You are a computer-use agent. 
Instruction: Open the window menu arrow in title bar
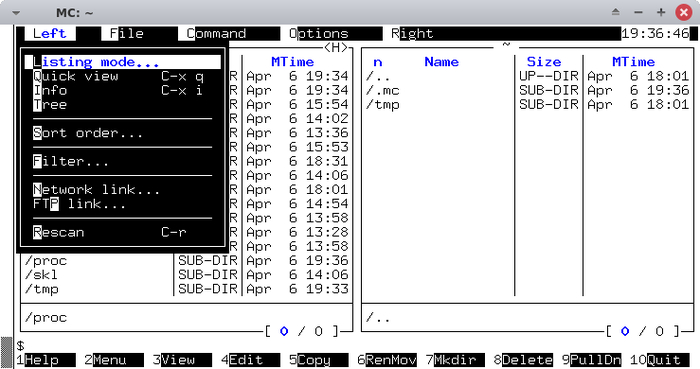tap(16, 12)
